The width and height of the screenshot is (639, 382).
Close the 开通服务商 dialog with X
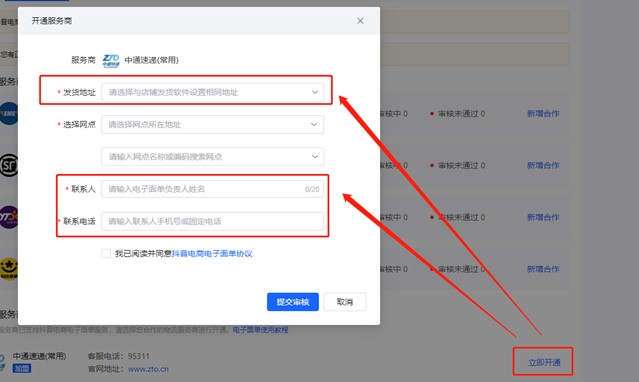(x=360, y=21)
